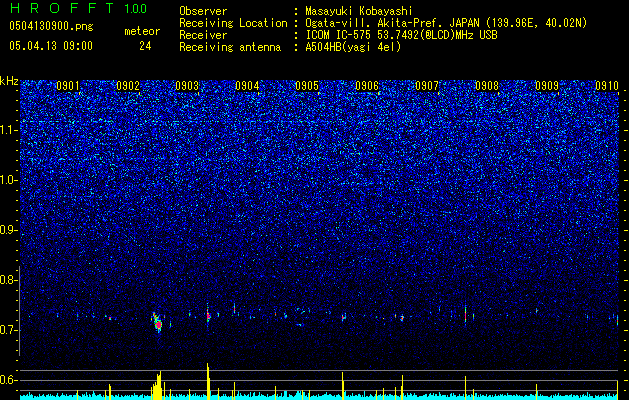
Task: Click the 0902 time marker
Action: 128,86
